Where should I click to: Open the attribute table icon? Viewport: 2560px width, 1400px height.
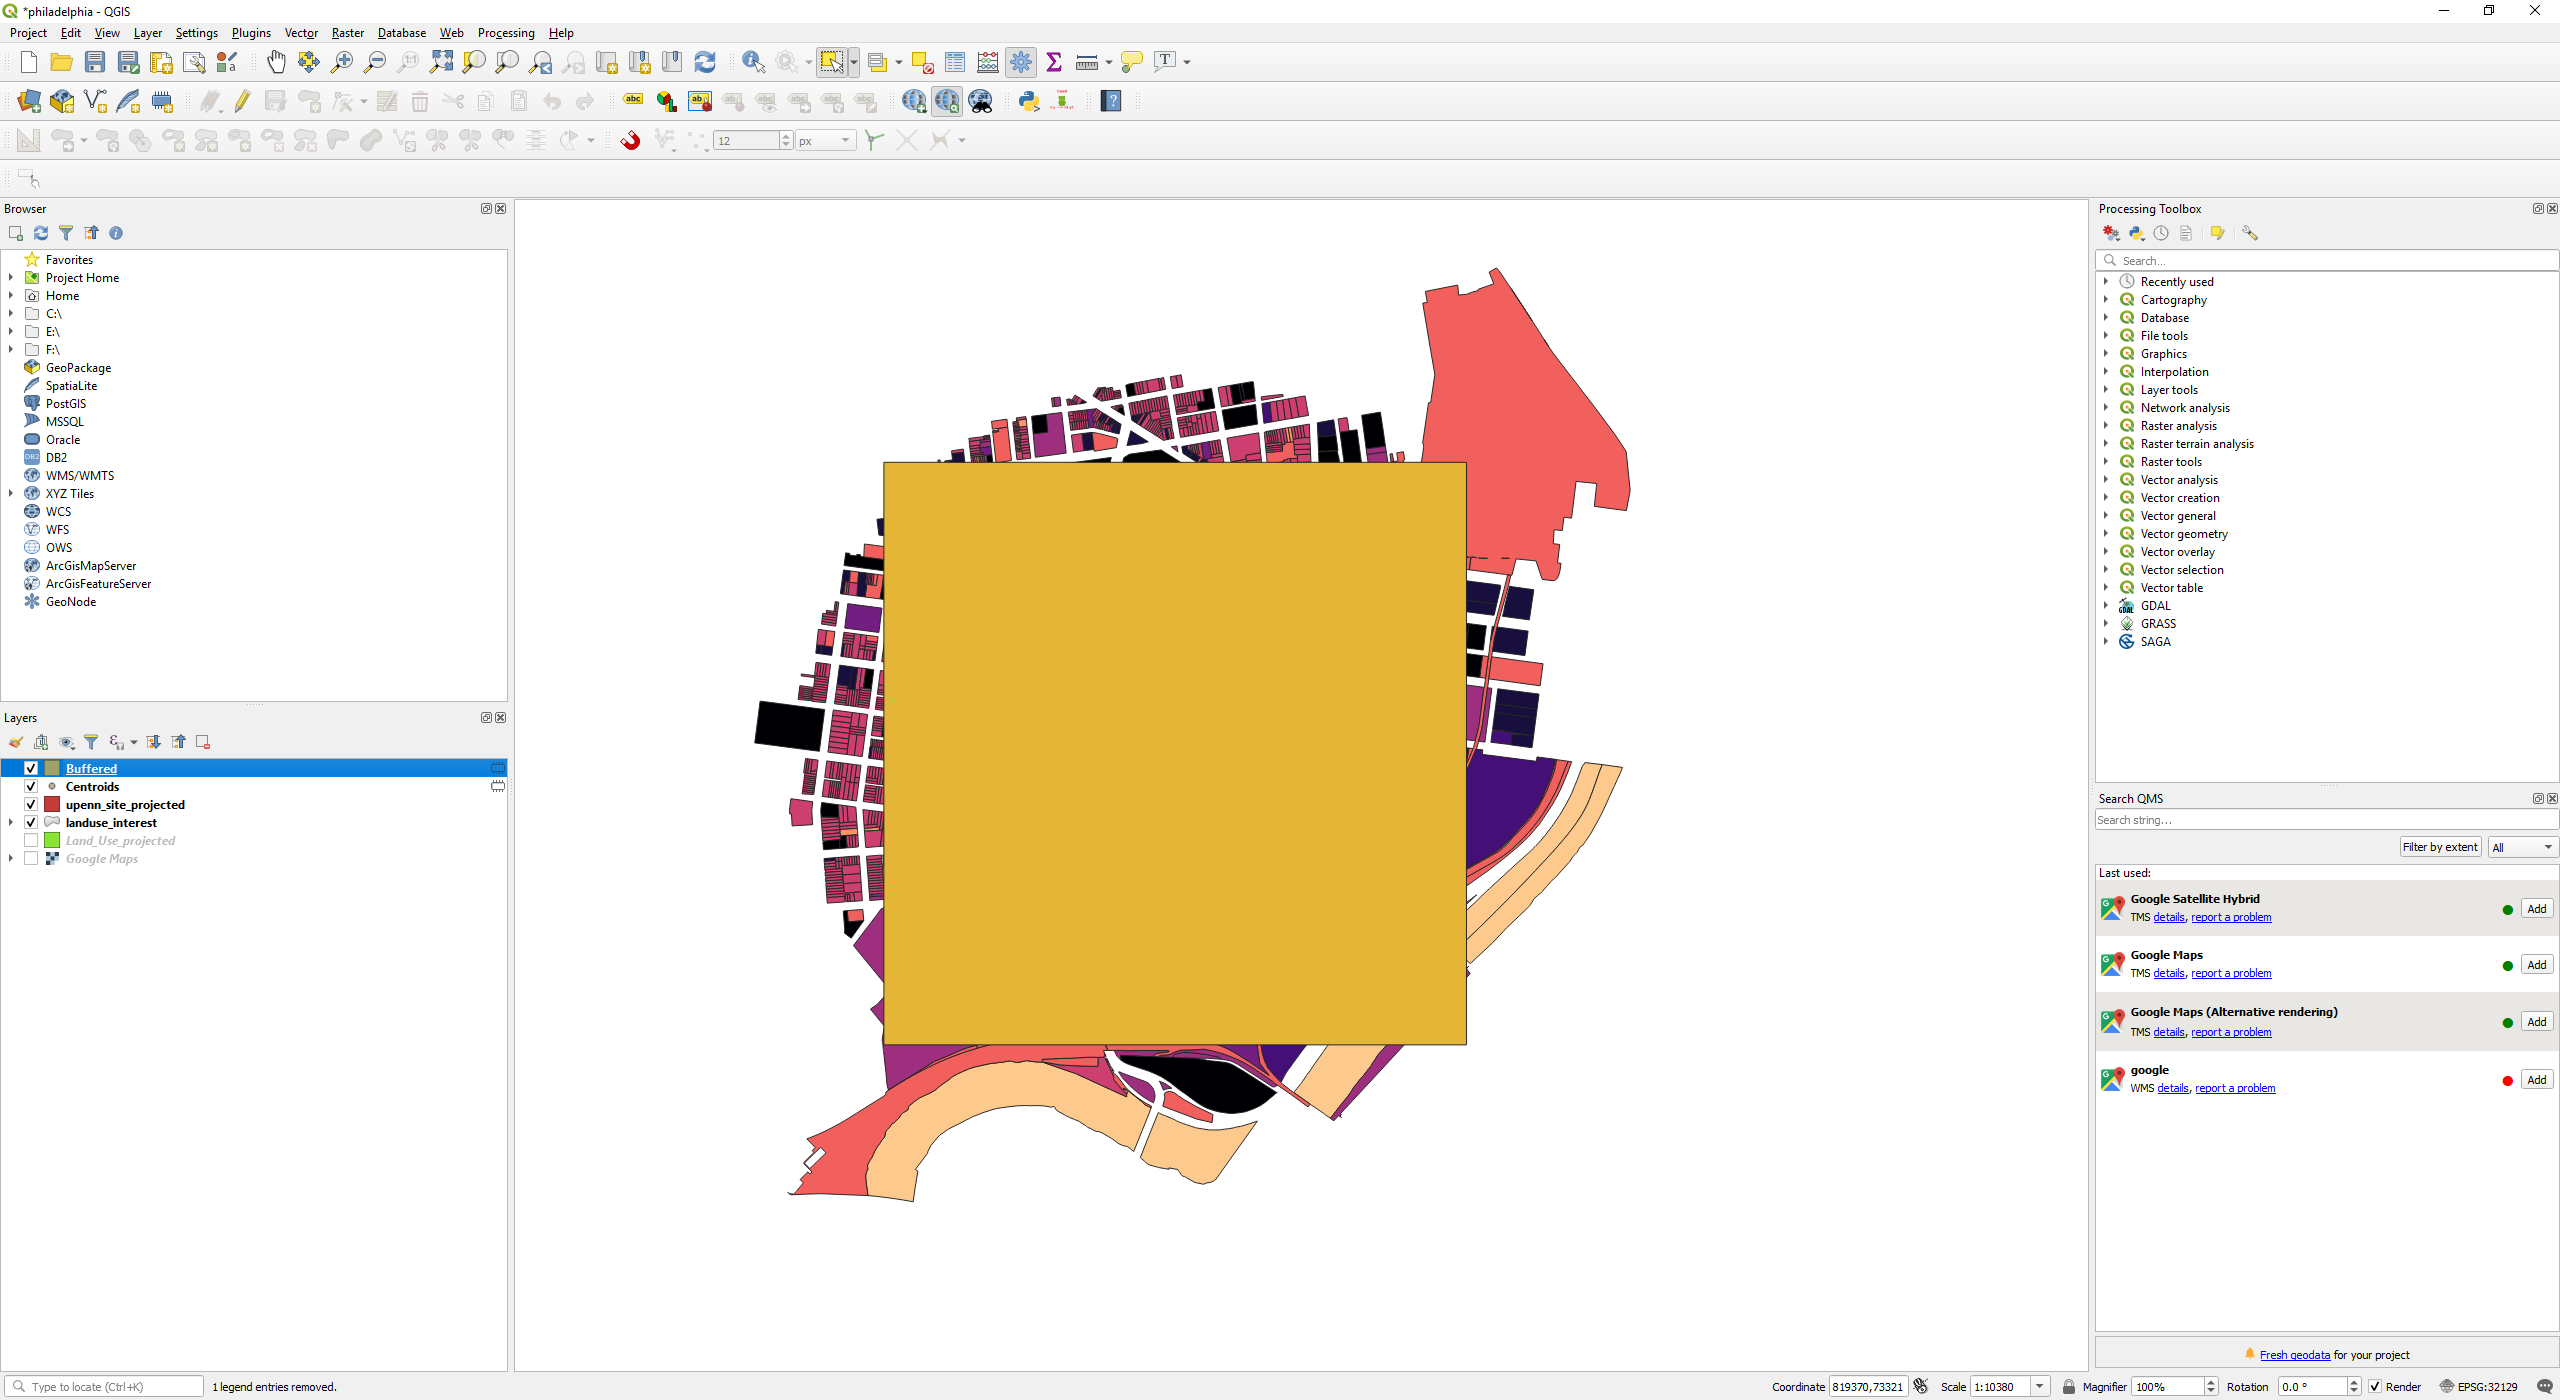(x=955, y=62)
